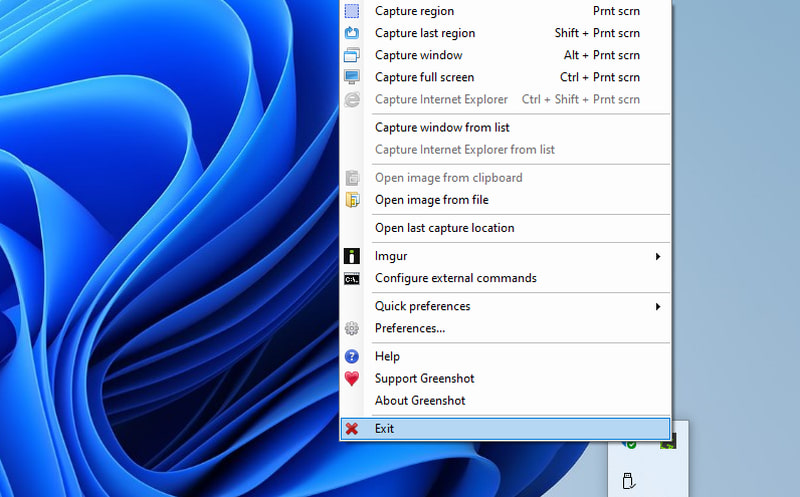Click the Preferences gear icon

[352, 328]
